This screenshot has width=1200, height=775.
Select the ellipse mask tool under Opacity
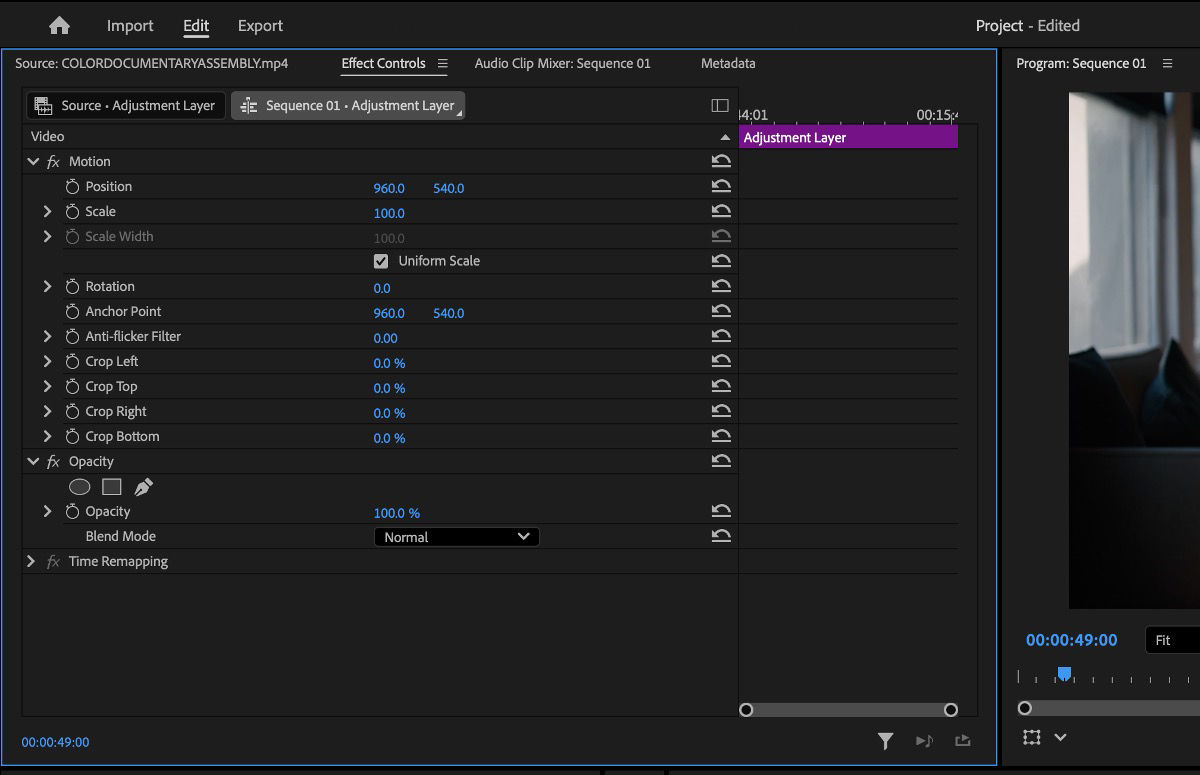coord(79,486)
